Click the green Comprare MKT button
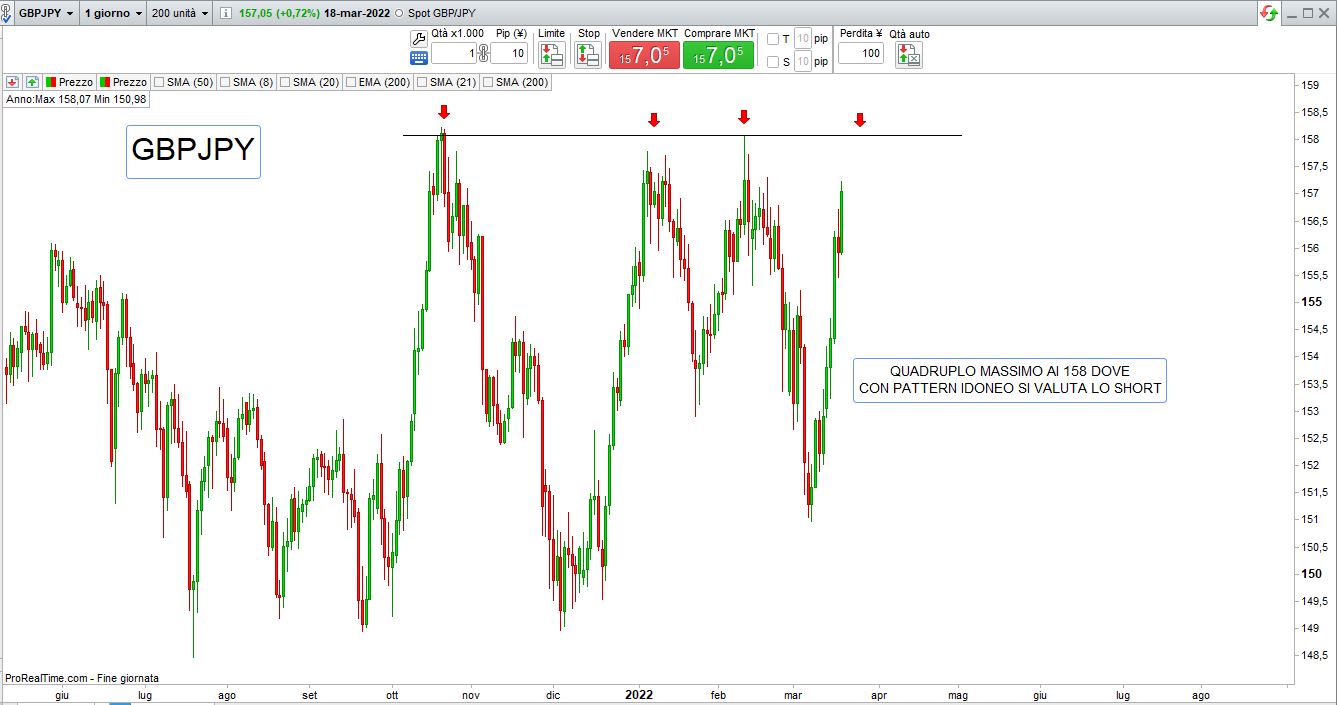 pos(718,56)
